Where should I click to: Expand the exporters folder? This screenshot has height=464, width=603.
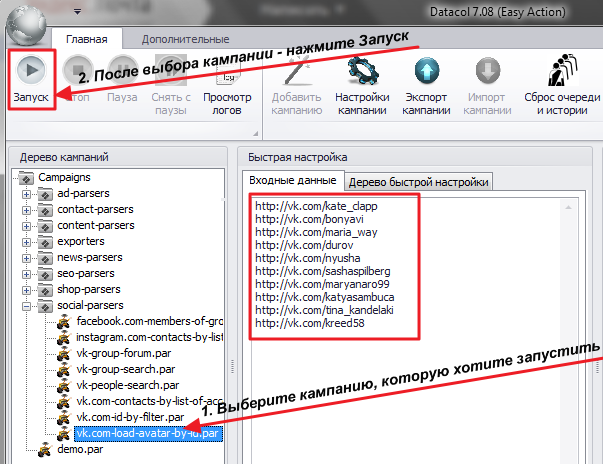coord(26,242)
